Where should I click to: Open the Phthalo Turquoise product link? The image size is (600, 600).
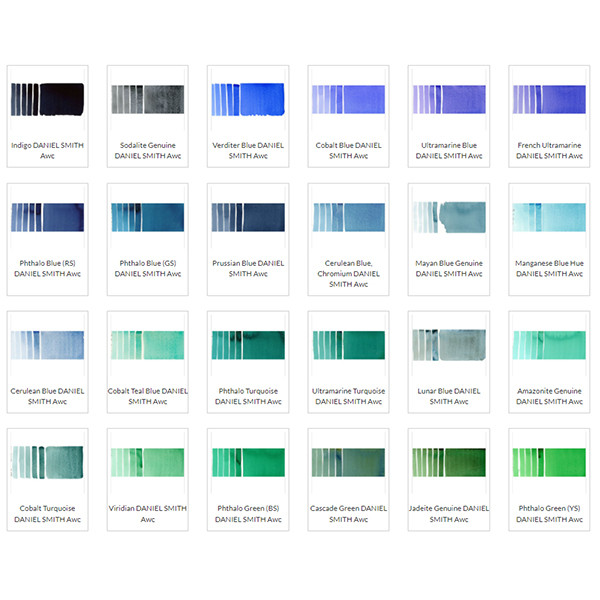tap(248, 396)
